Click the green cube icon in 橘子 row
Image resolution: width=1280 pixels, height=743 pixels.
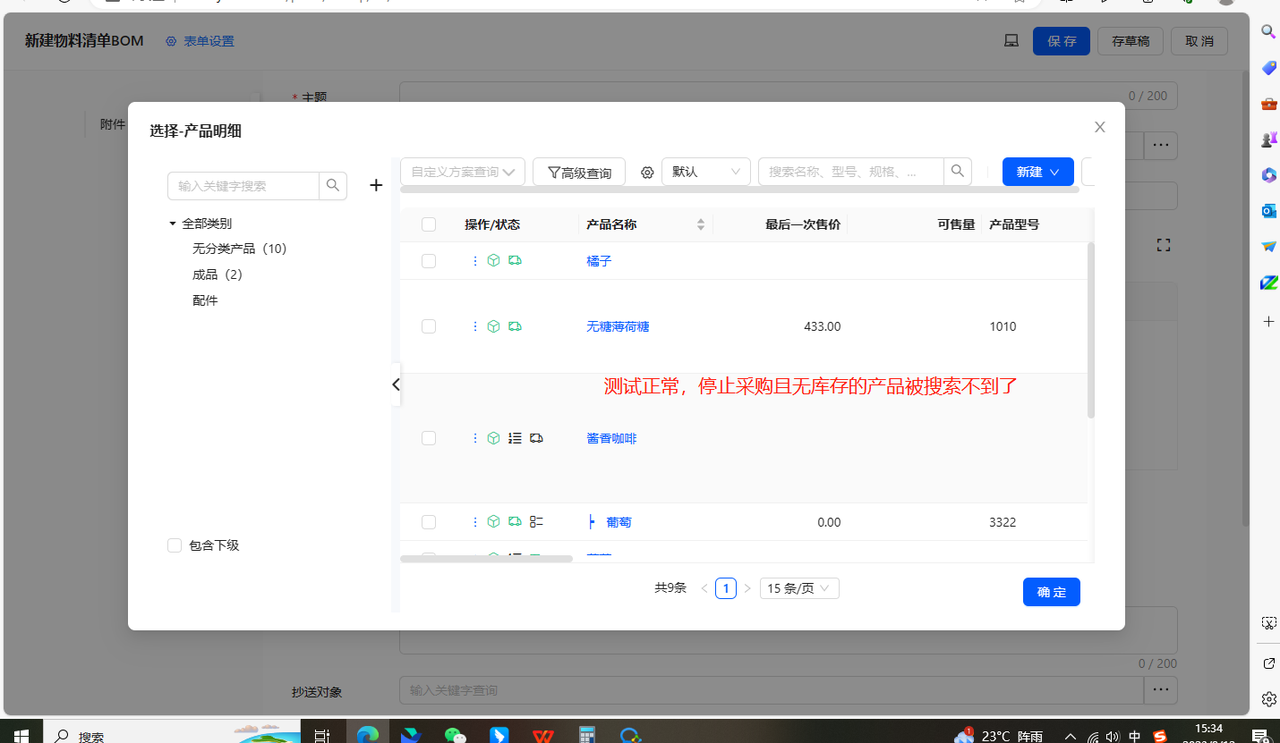point(494,261)
